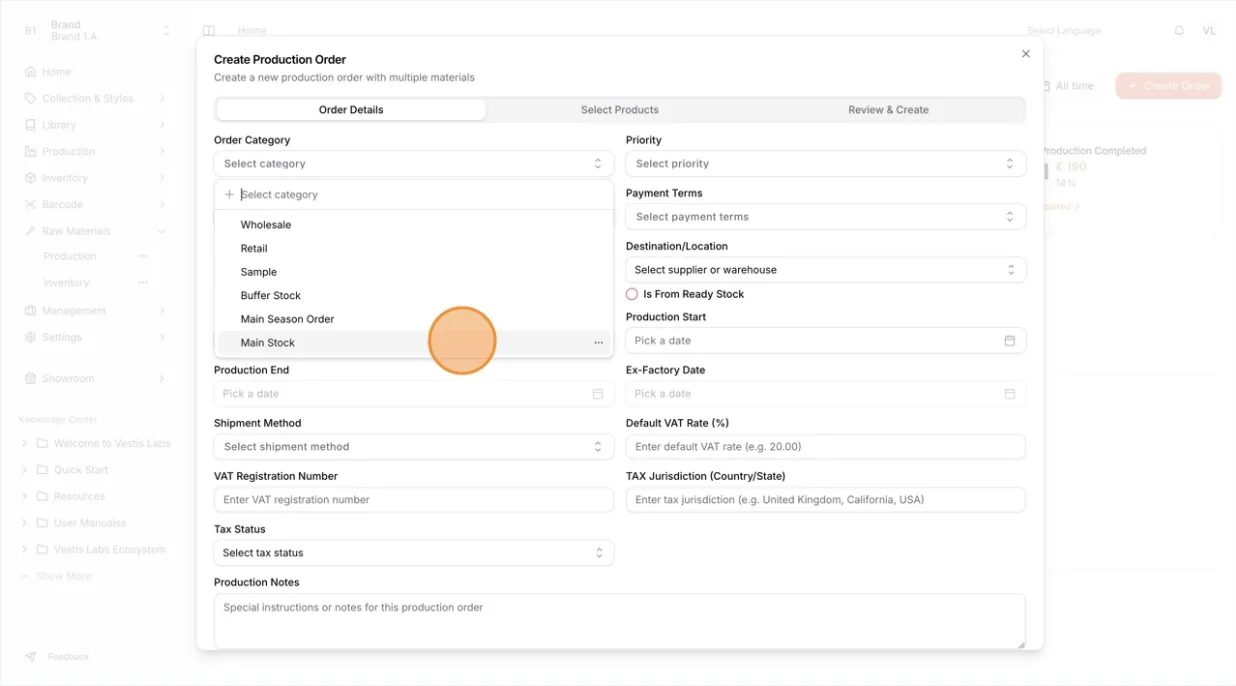This screenshot has width=1236, height=686.
Task: Open the notifications bell icon
Action: pyautogui.click(x=1179, y=31)
